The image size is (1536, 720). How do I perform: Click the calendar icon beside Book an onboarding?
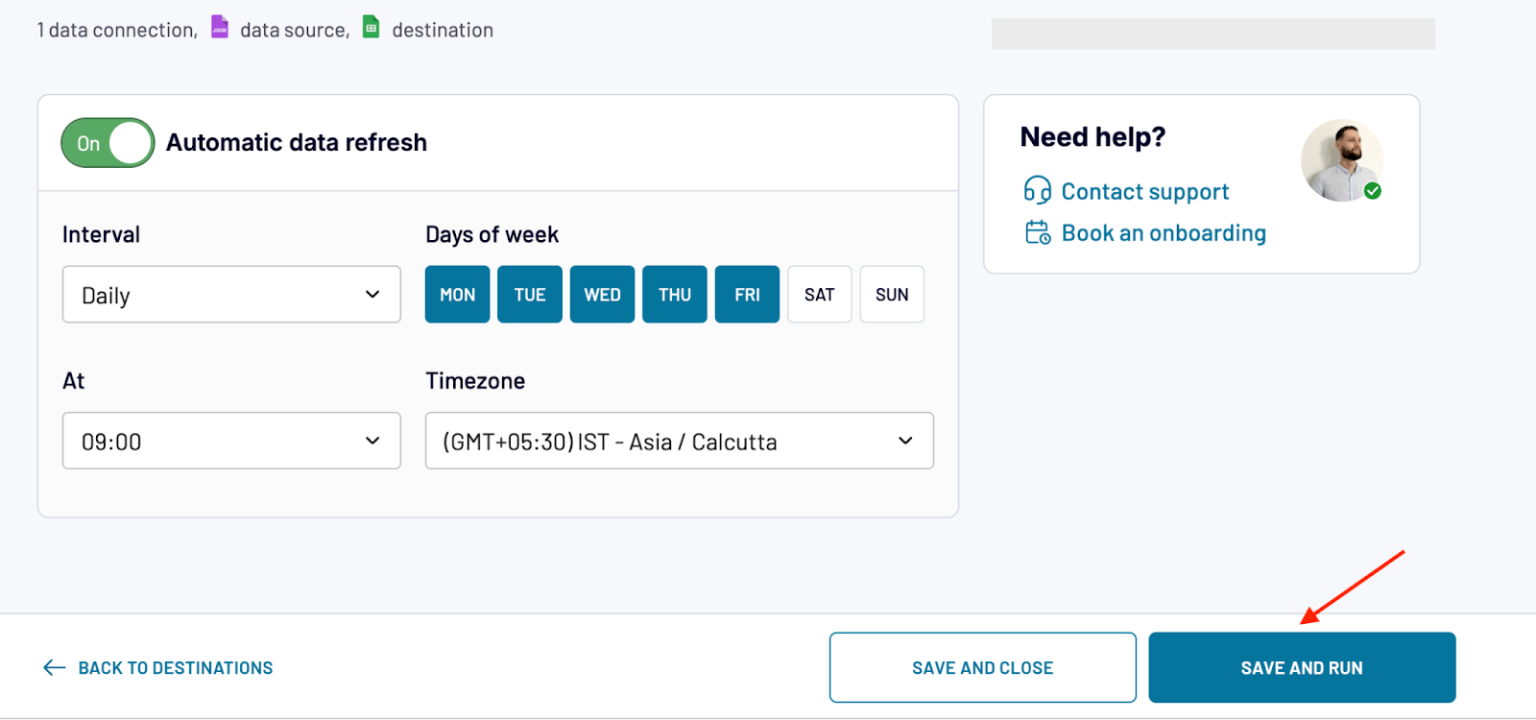pyautogui.click(x=1038, y=232)
